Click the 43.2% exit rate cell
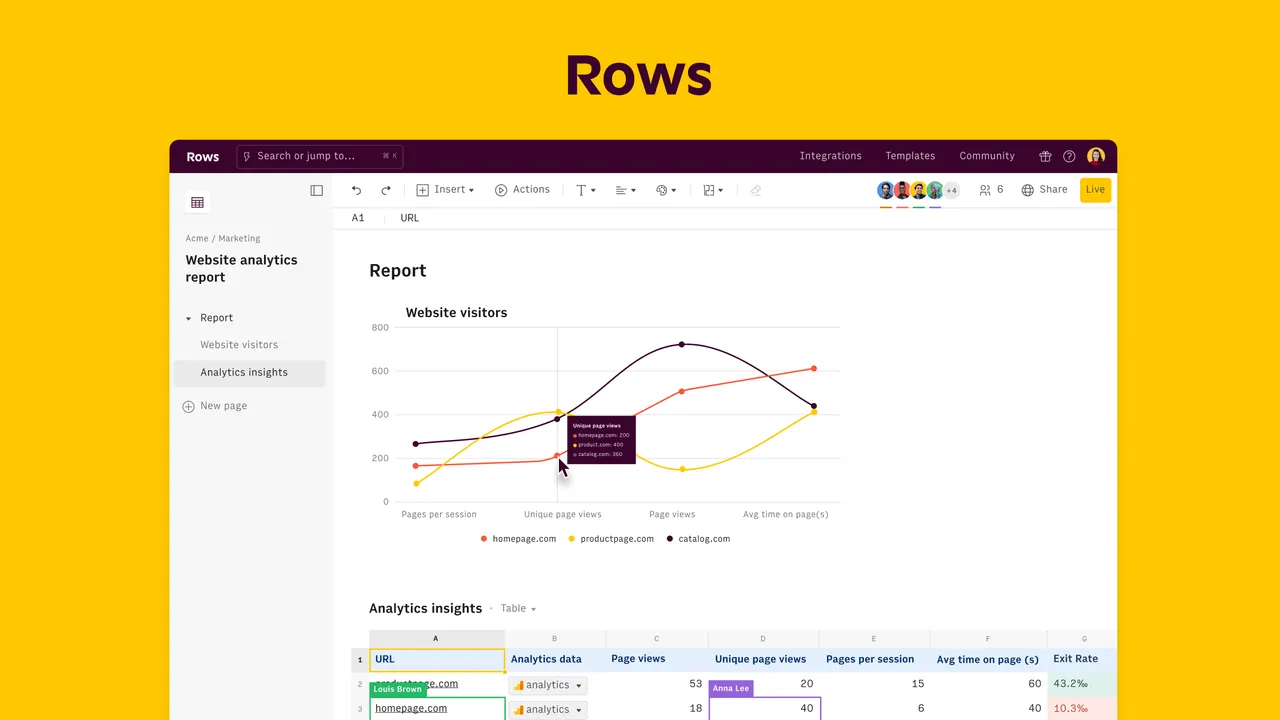This screenshot has height=720, width=1280. click(x=1082, y=684)
